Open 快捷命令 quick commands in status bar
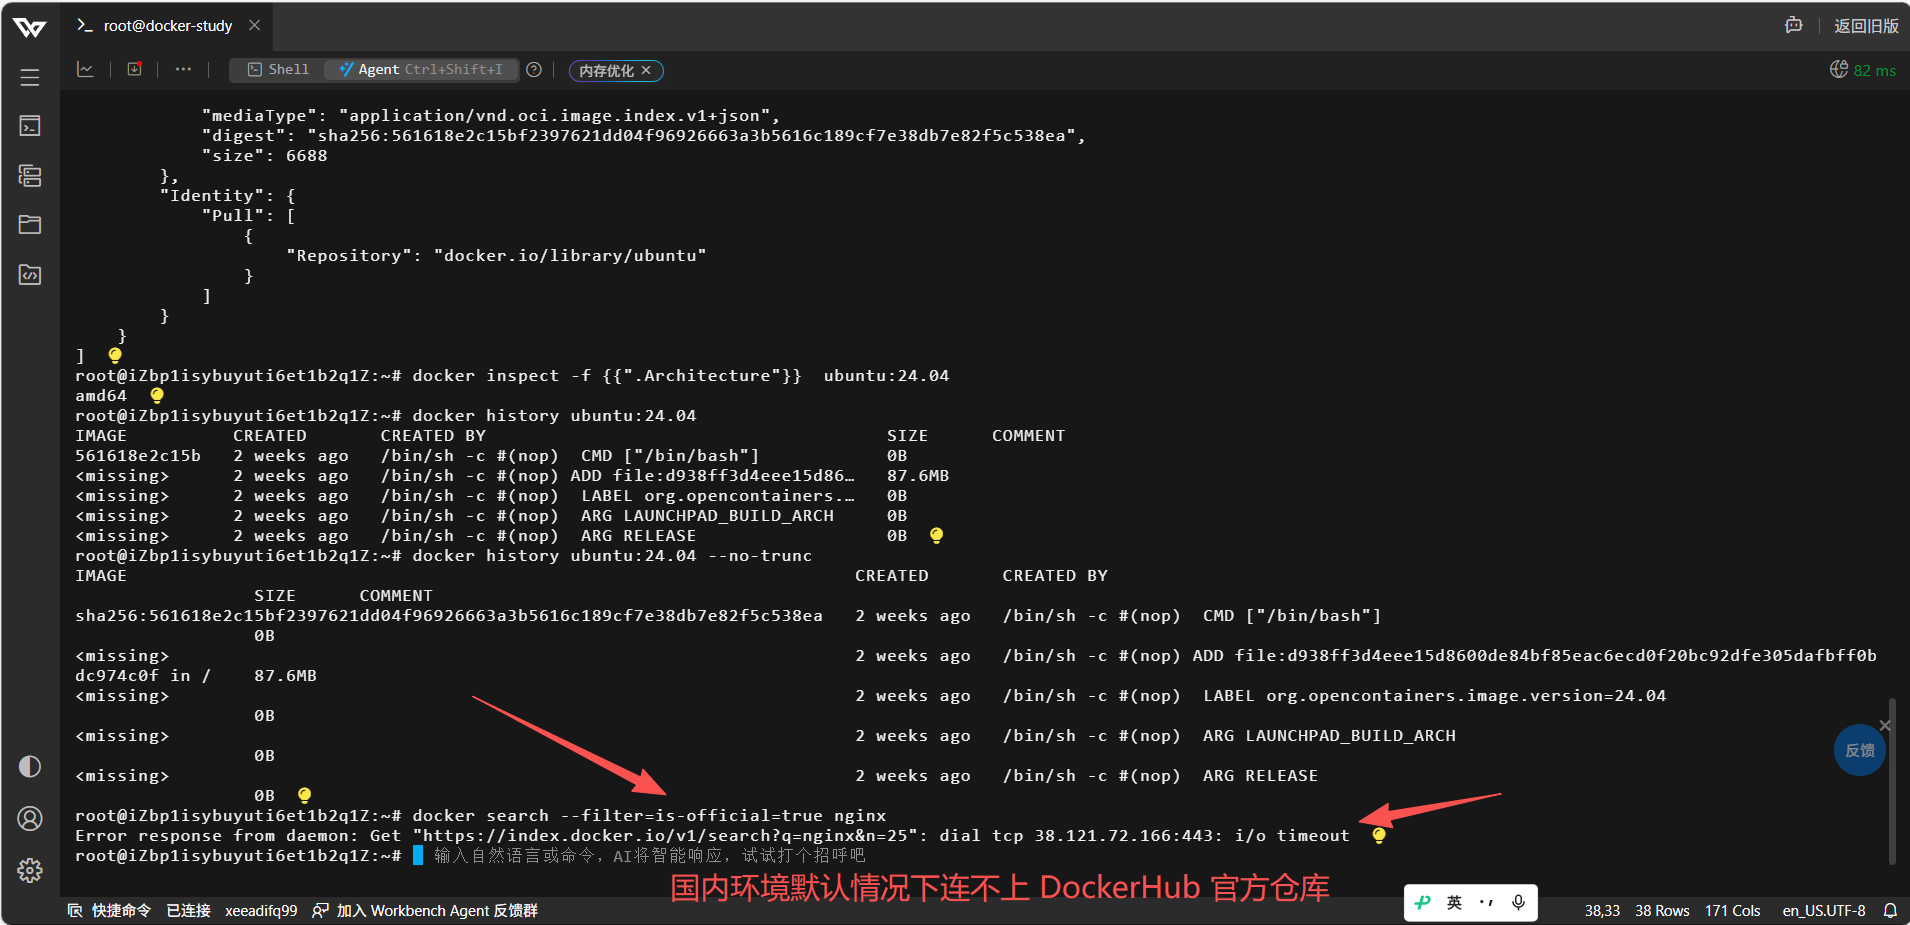Image resolution: width=1910 pixels, height=925 pixels. click(110, 910)
